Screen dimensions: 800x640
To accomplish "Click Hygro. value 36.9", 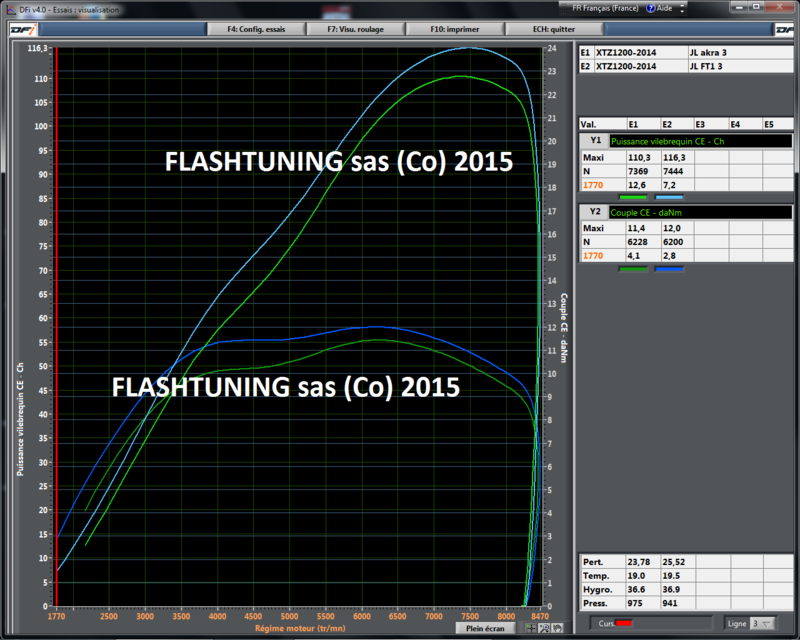I will pyautogui.click(x=678, y=589).
